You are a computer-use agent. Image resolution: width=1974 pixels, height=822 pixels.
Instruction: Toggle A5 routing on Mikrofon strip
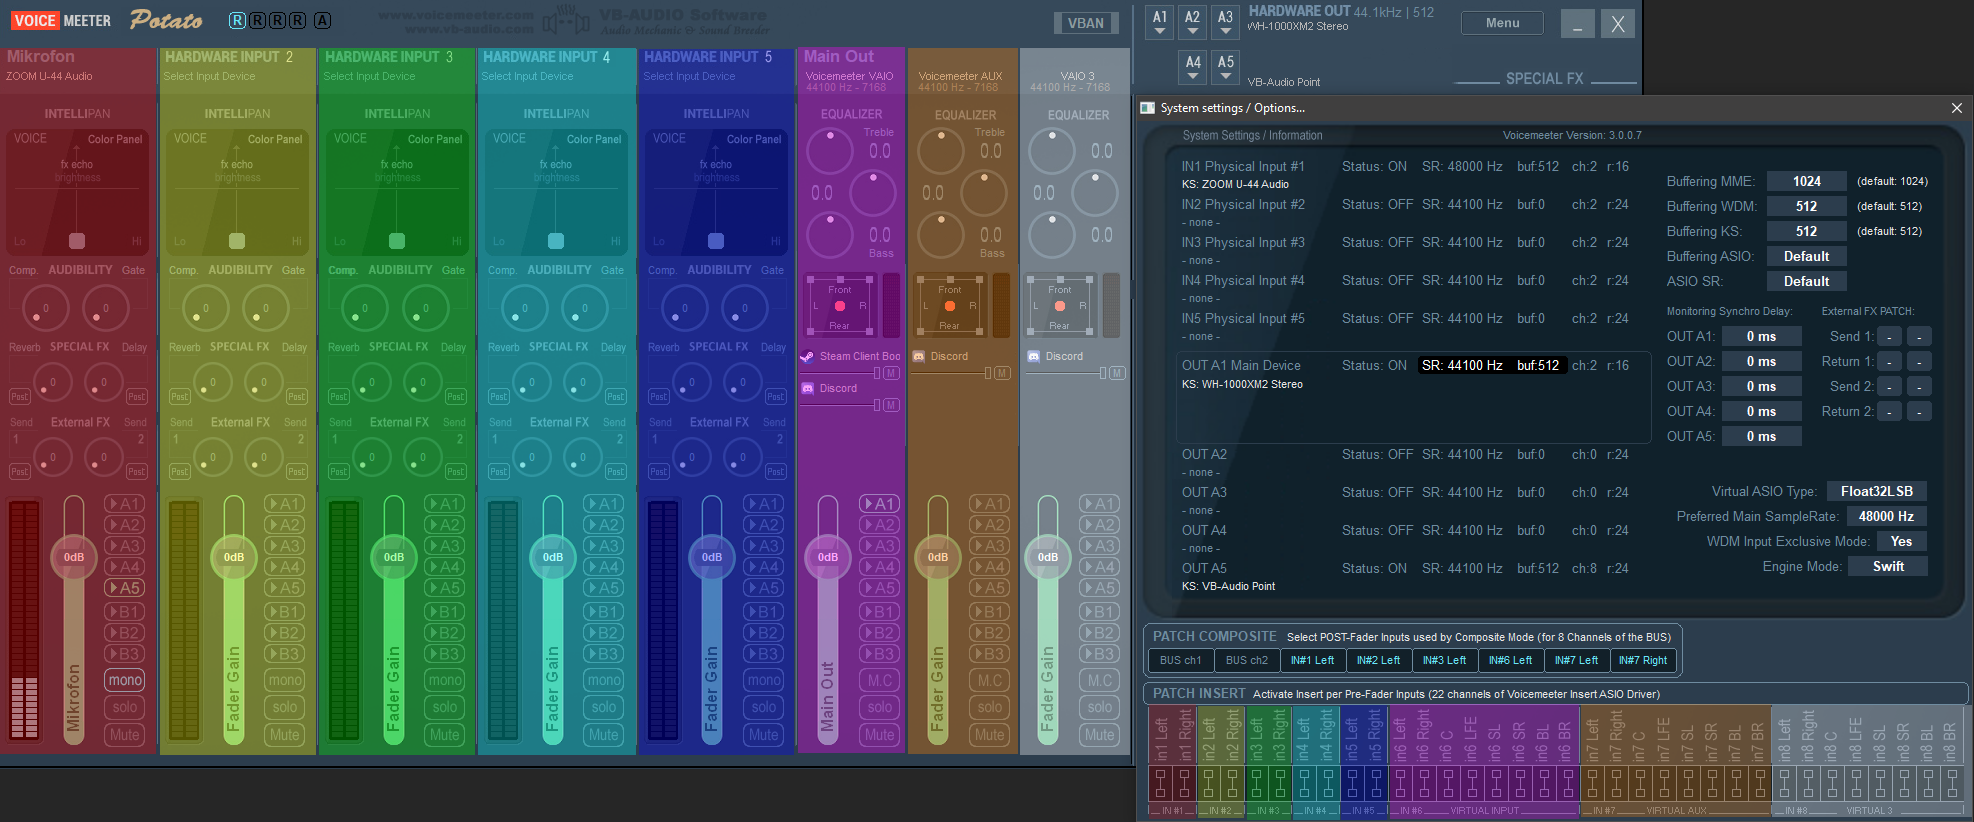click(125, 588)
